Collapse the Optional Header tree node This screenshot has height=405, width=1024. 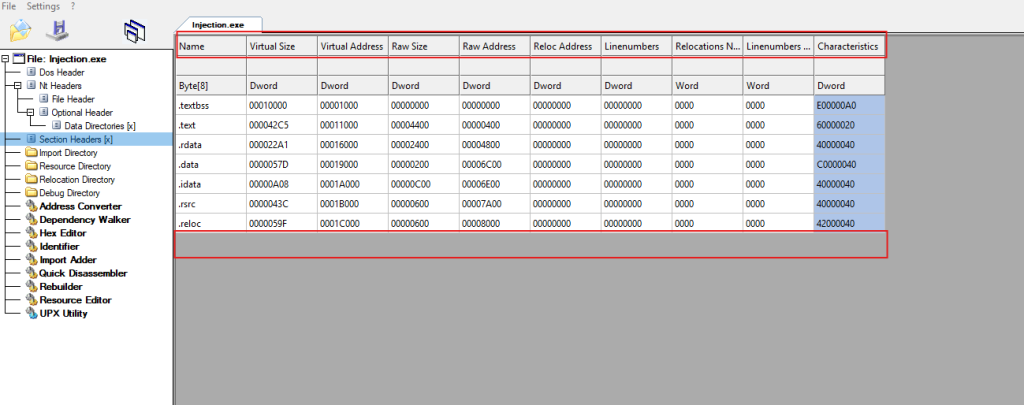pos(31,113)
